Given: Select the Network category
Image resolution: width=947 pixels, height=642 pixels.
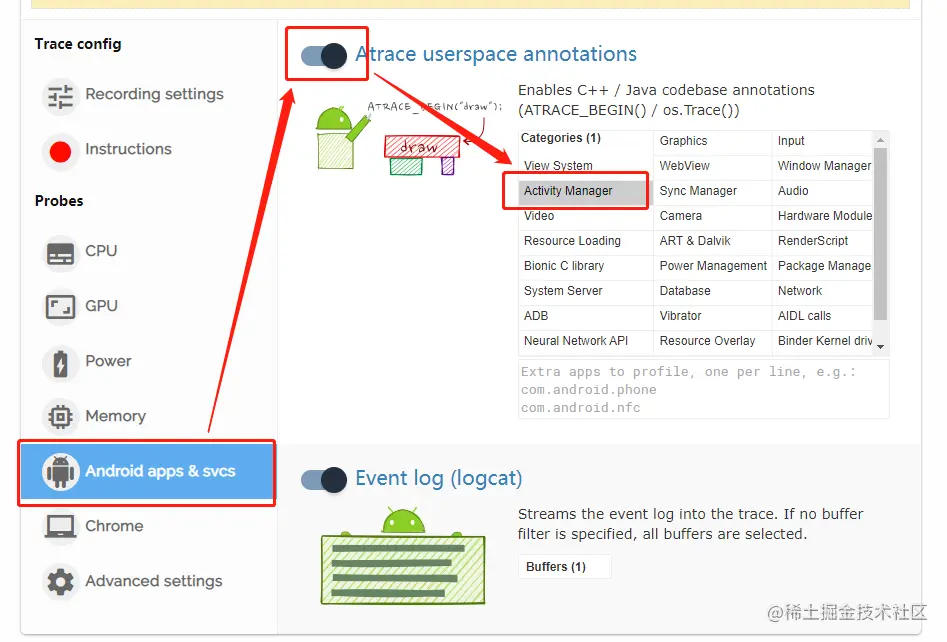Looking at the screenshot, I should click(x=822, y=291).
